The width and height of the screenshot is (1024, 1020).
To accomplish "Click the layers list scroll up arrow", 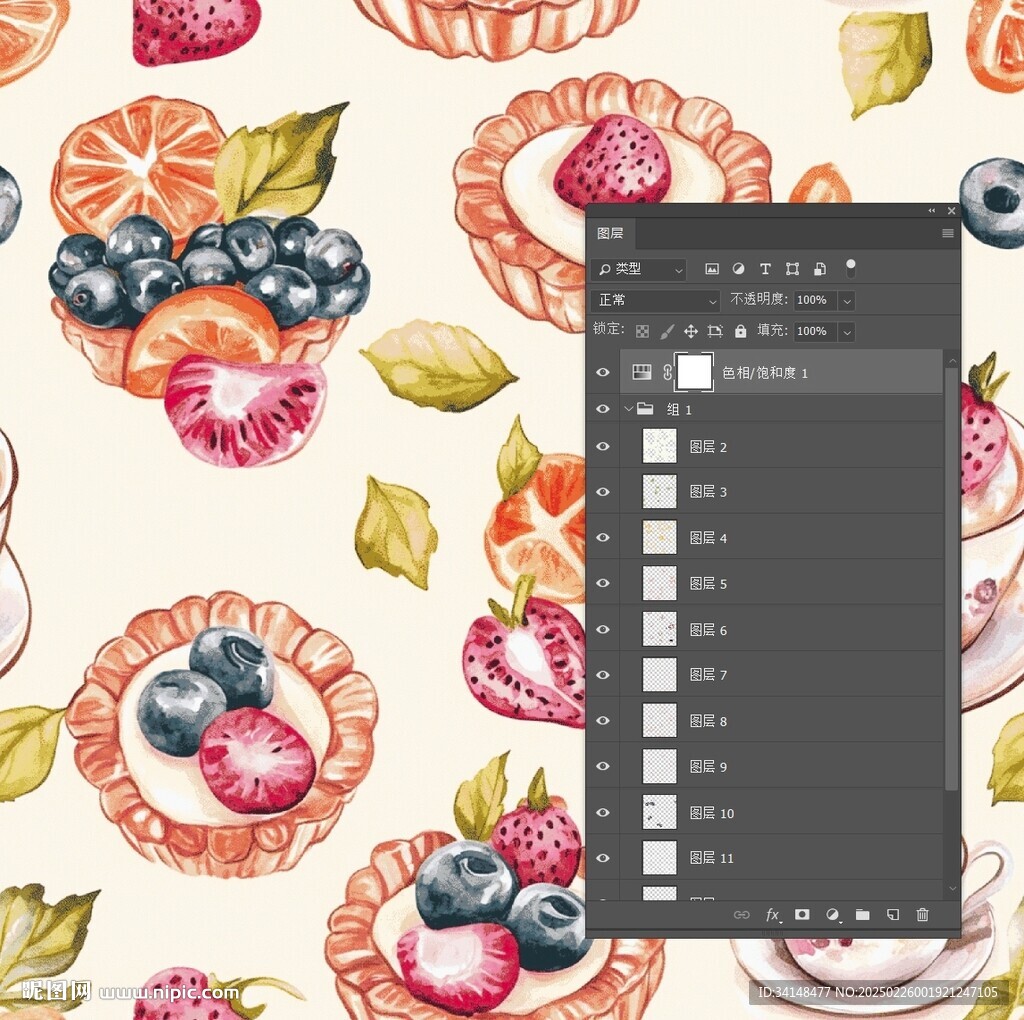I will tap(952, 360).
